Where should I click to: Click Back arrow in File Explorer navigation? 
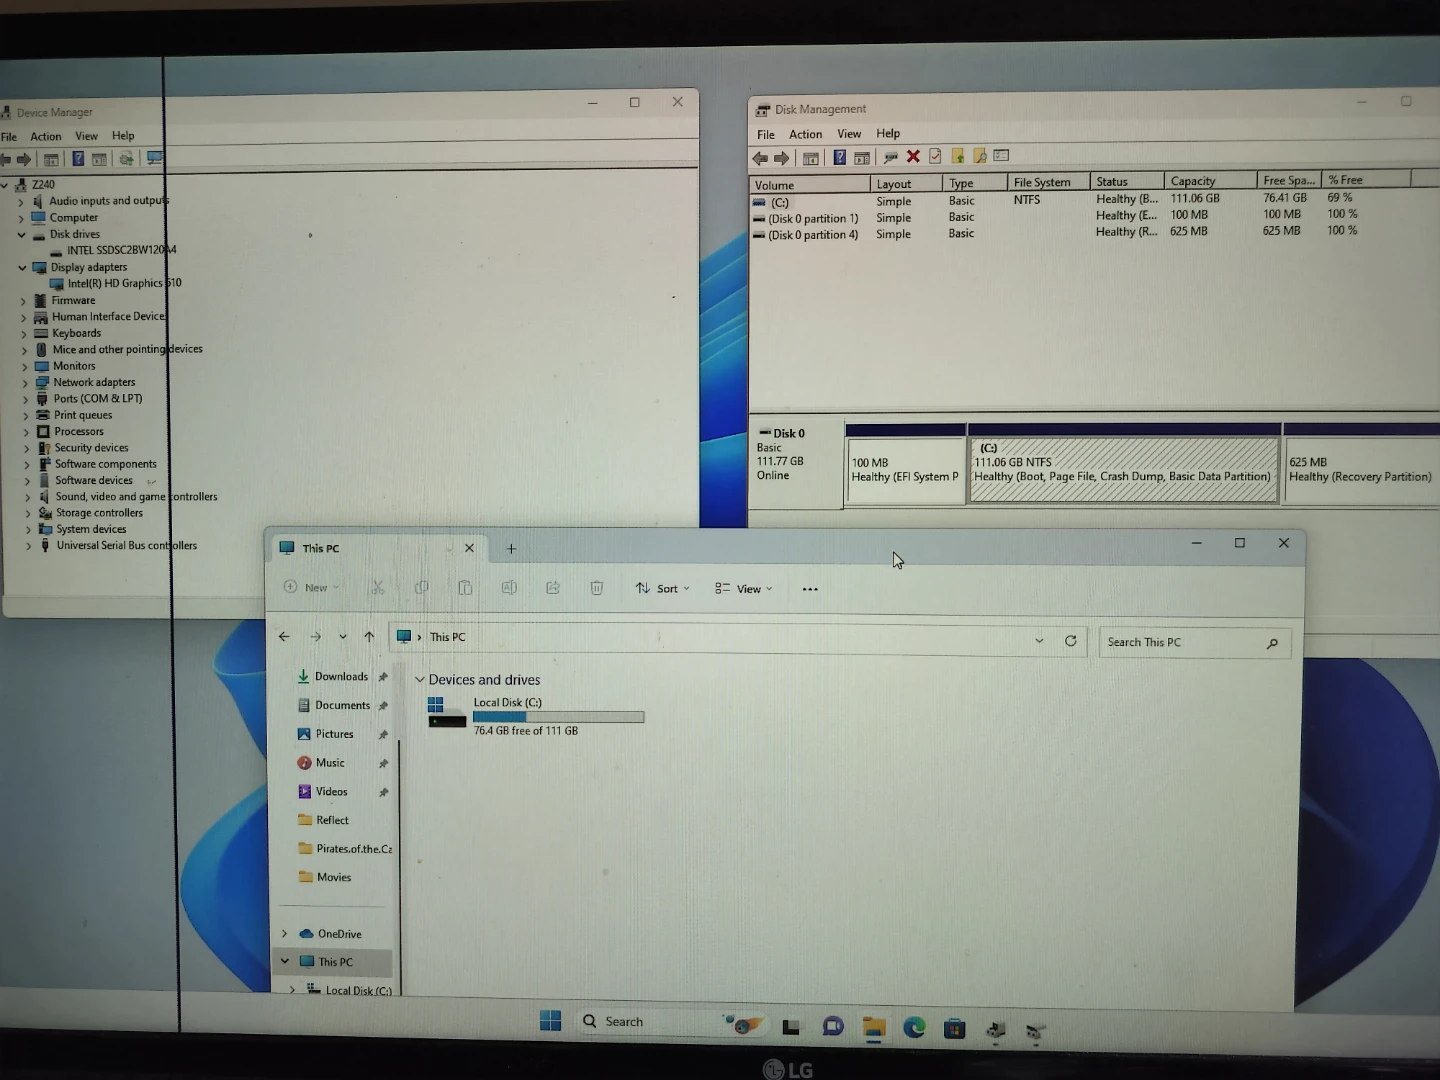pyautogui.click(x=284, y=637)
